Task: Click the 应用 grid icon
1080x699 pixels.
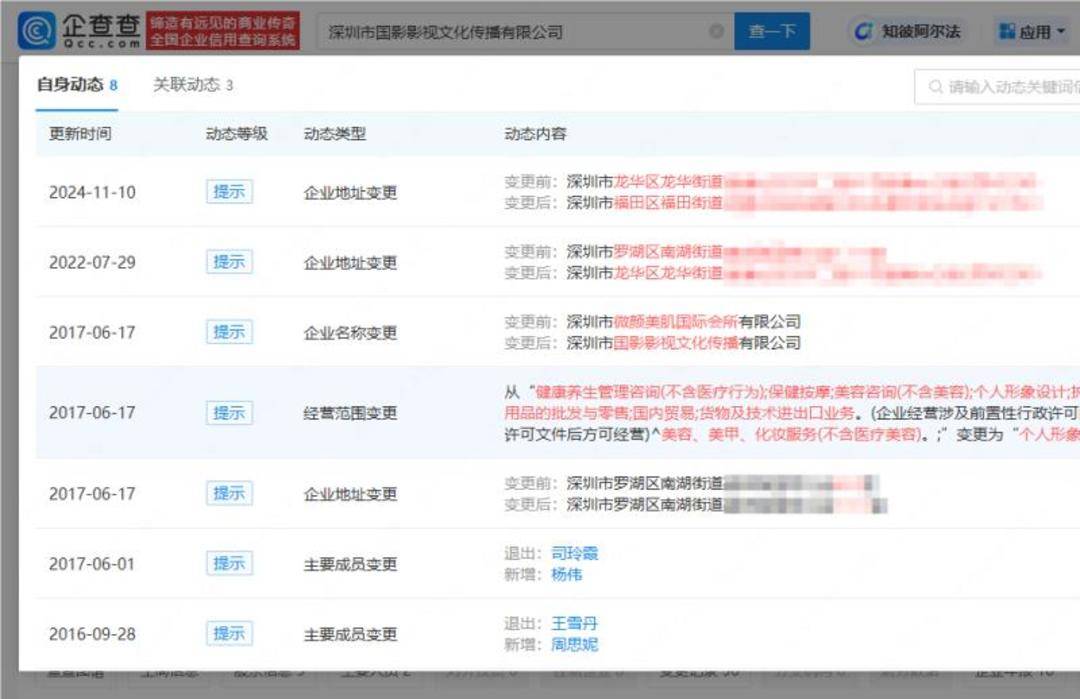Action: [x=1006, y=33]
